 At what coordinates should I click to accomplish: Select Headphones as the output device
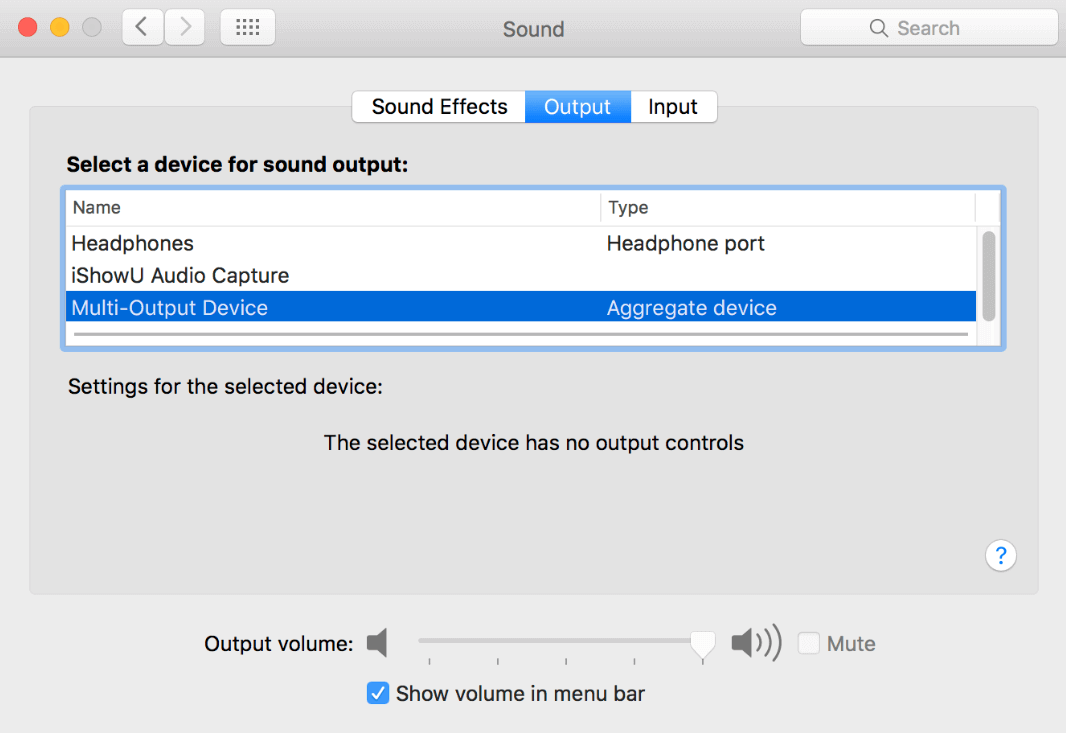(x=133, y=243)
